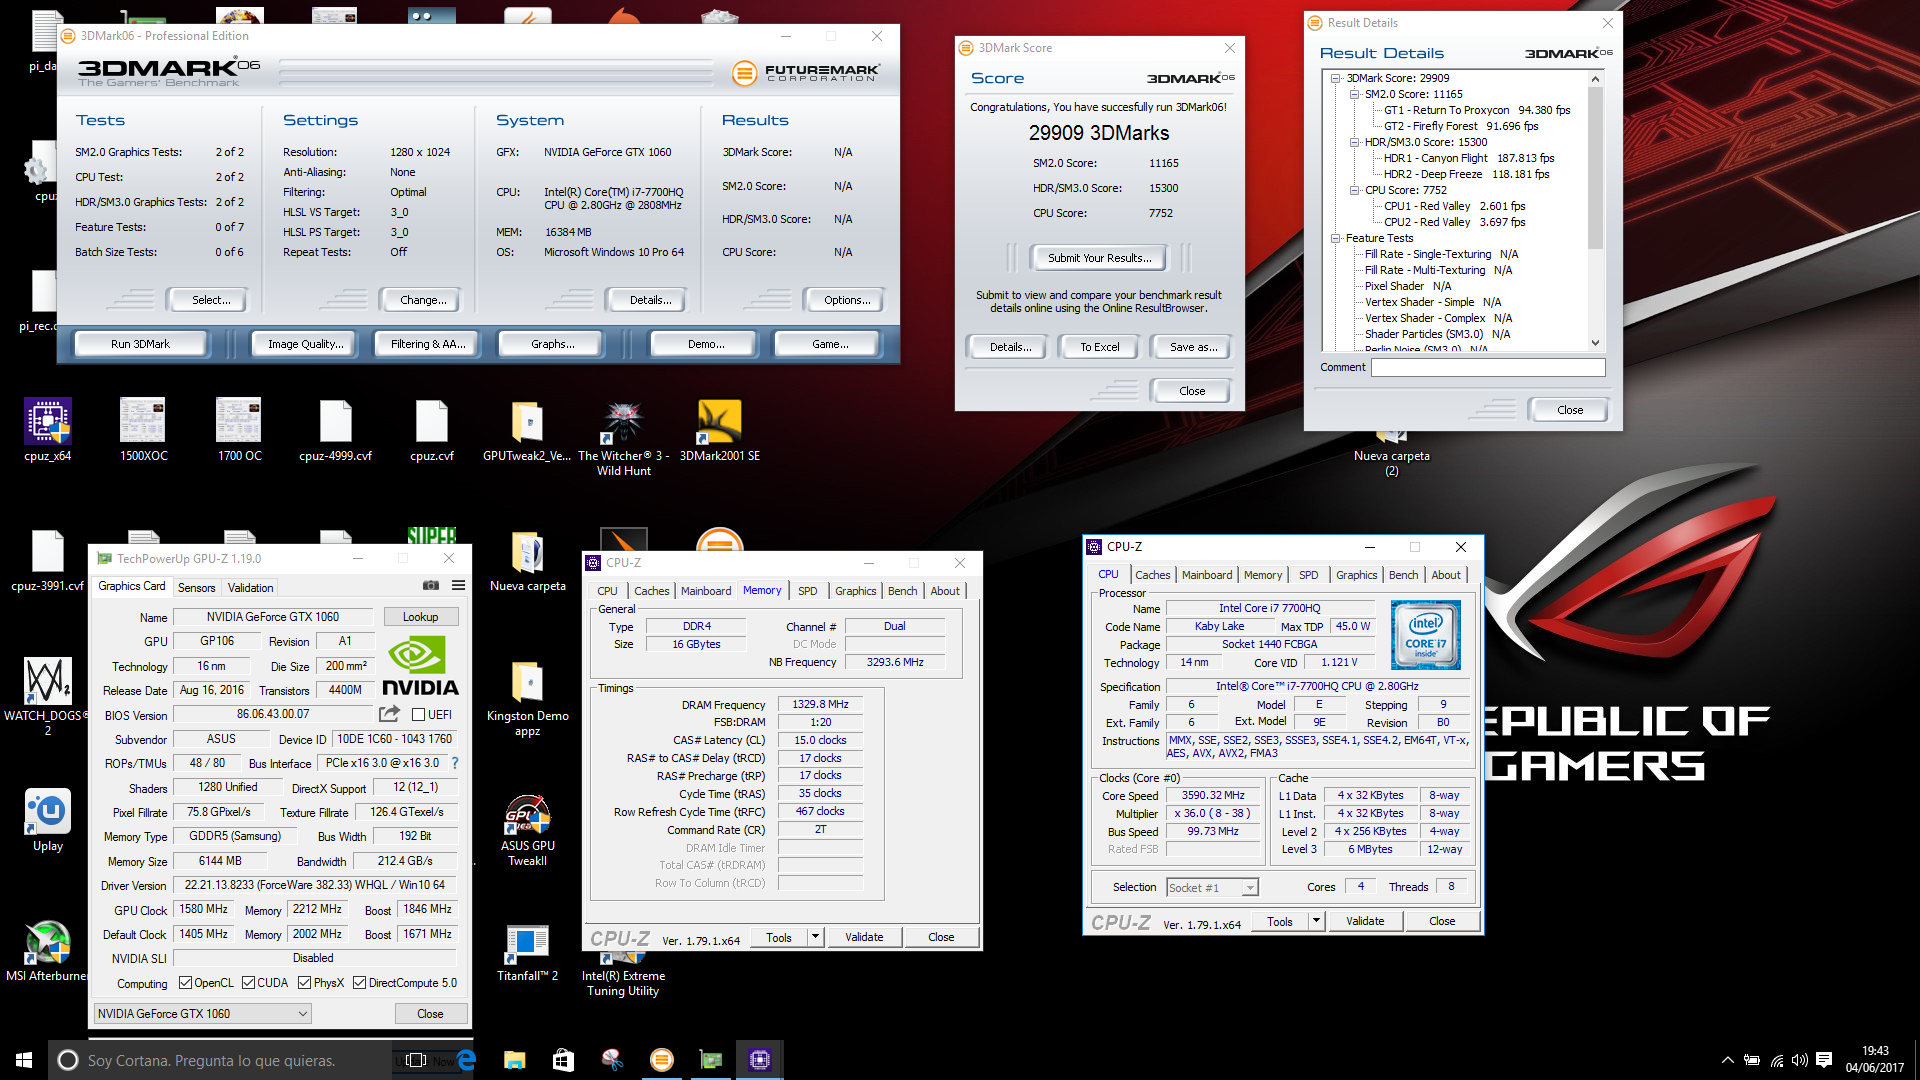
Task: Open the GPU-Z hamburger menu
Action: 458,586
